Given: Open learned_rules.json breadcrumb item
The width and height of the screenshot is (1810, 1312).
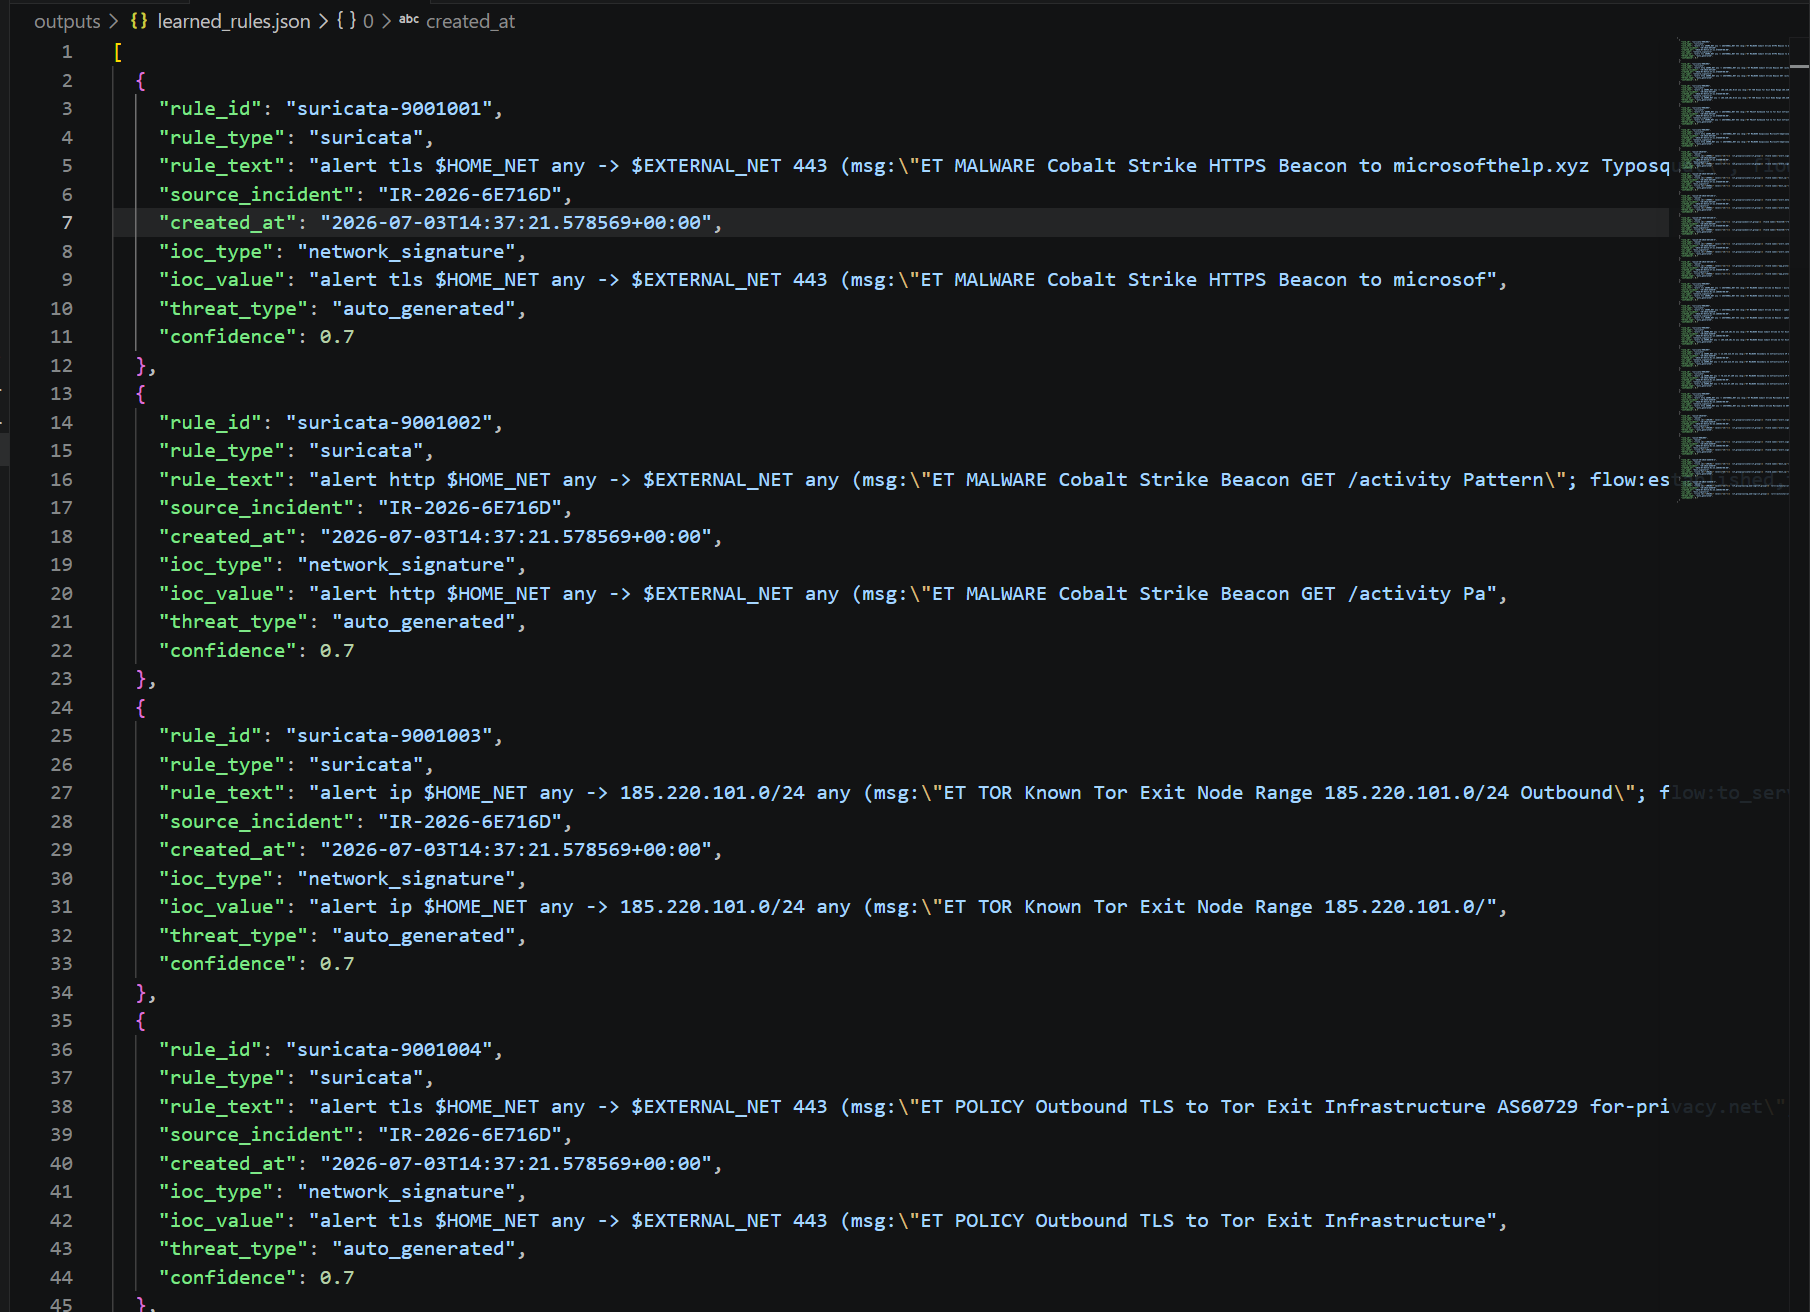Looking at the screenshot, I should [234, 21].
